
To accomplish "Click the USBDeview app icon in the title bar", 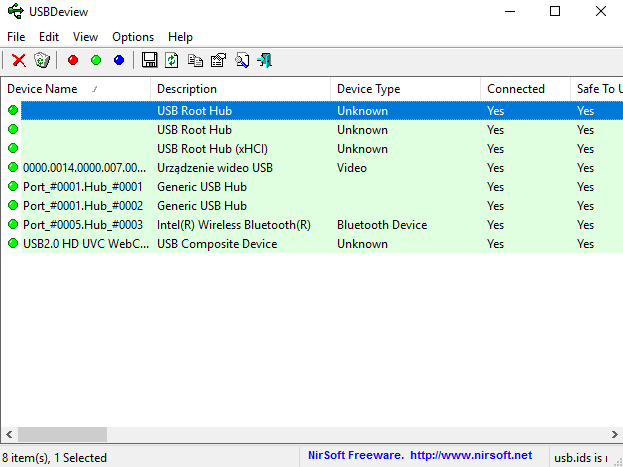I will click(16, 12).
